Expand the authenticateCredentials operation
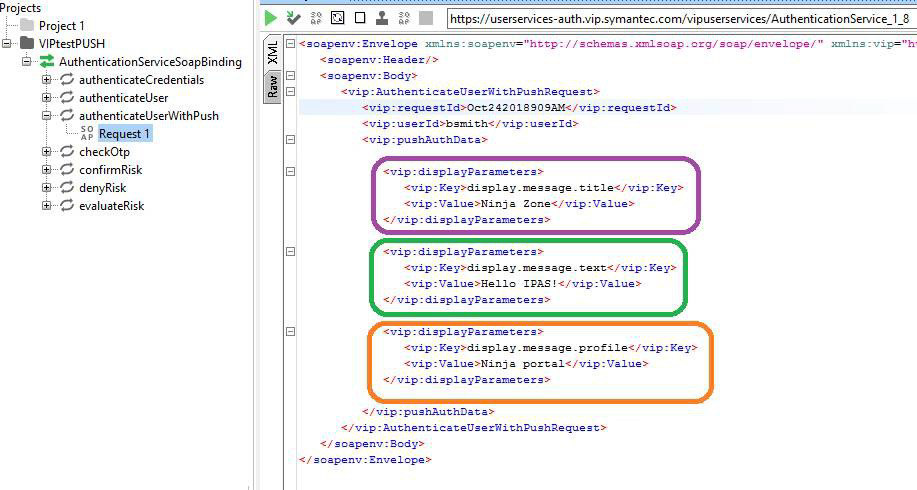 (46, 80)
